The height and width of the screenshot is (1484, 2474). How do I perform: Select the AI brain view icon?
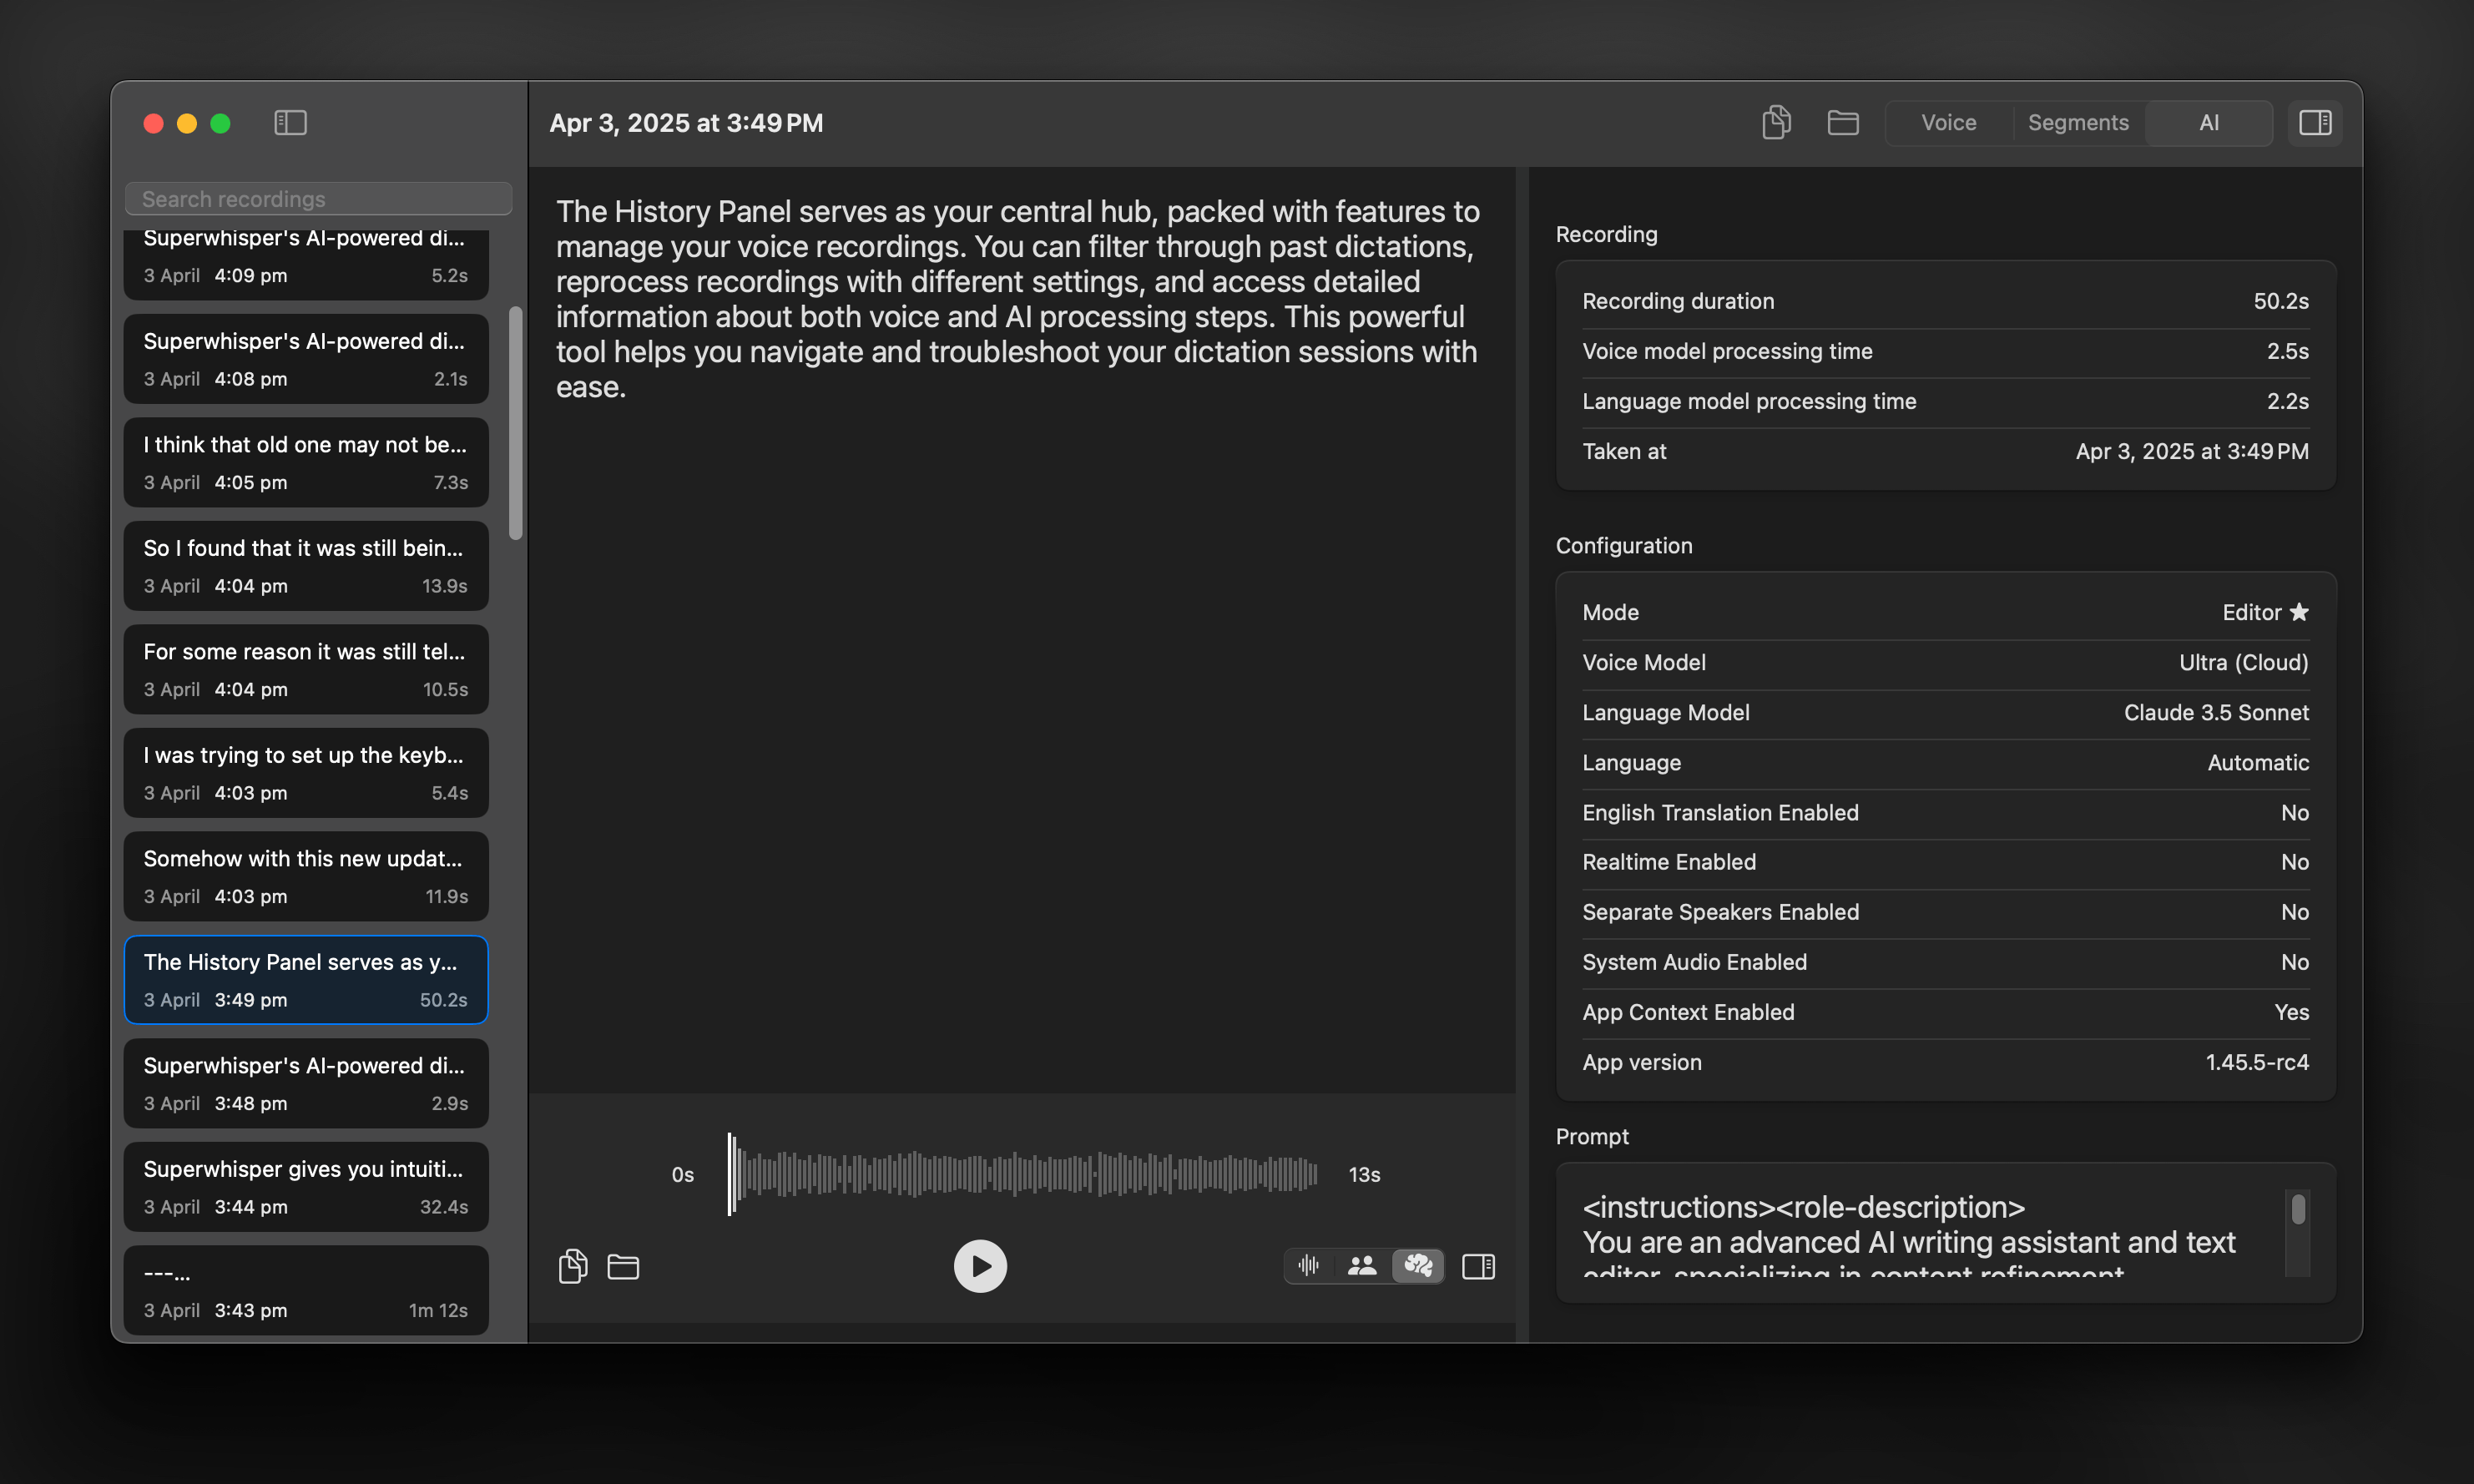(1418, 1266)
